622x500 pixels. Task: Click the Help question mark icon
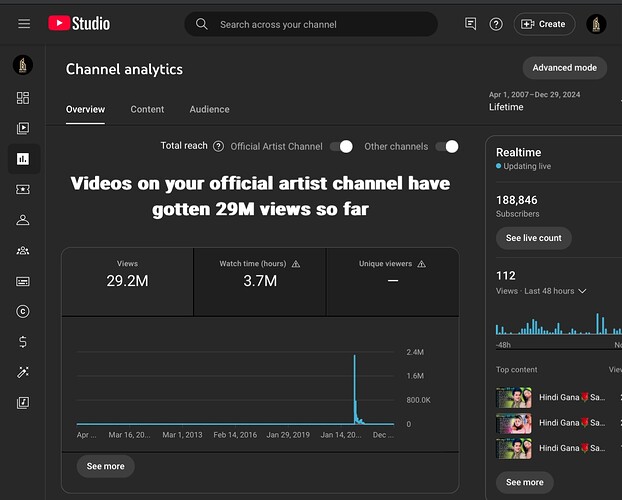496,24
